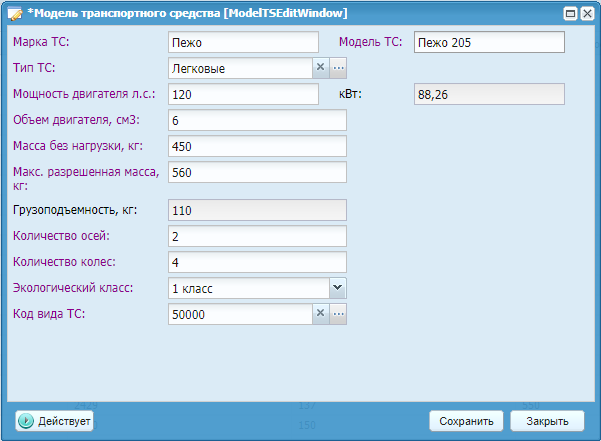
Task: Expand the Экологический класс dropdown
Action: point(338,288)
